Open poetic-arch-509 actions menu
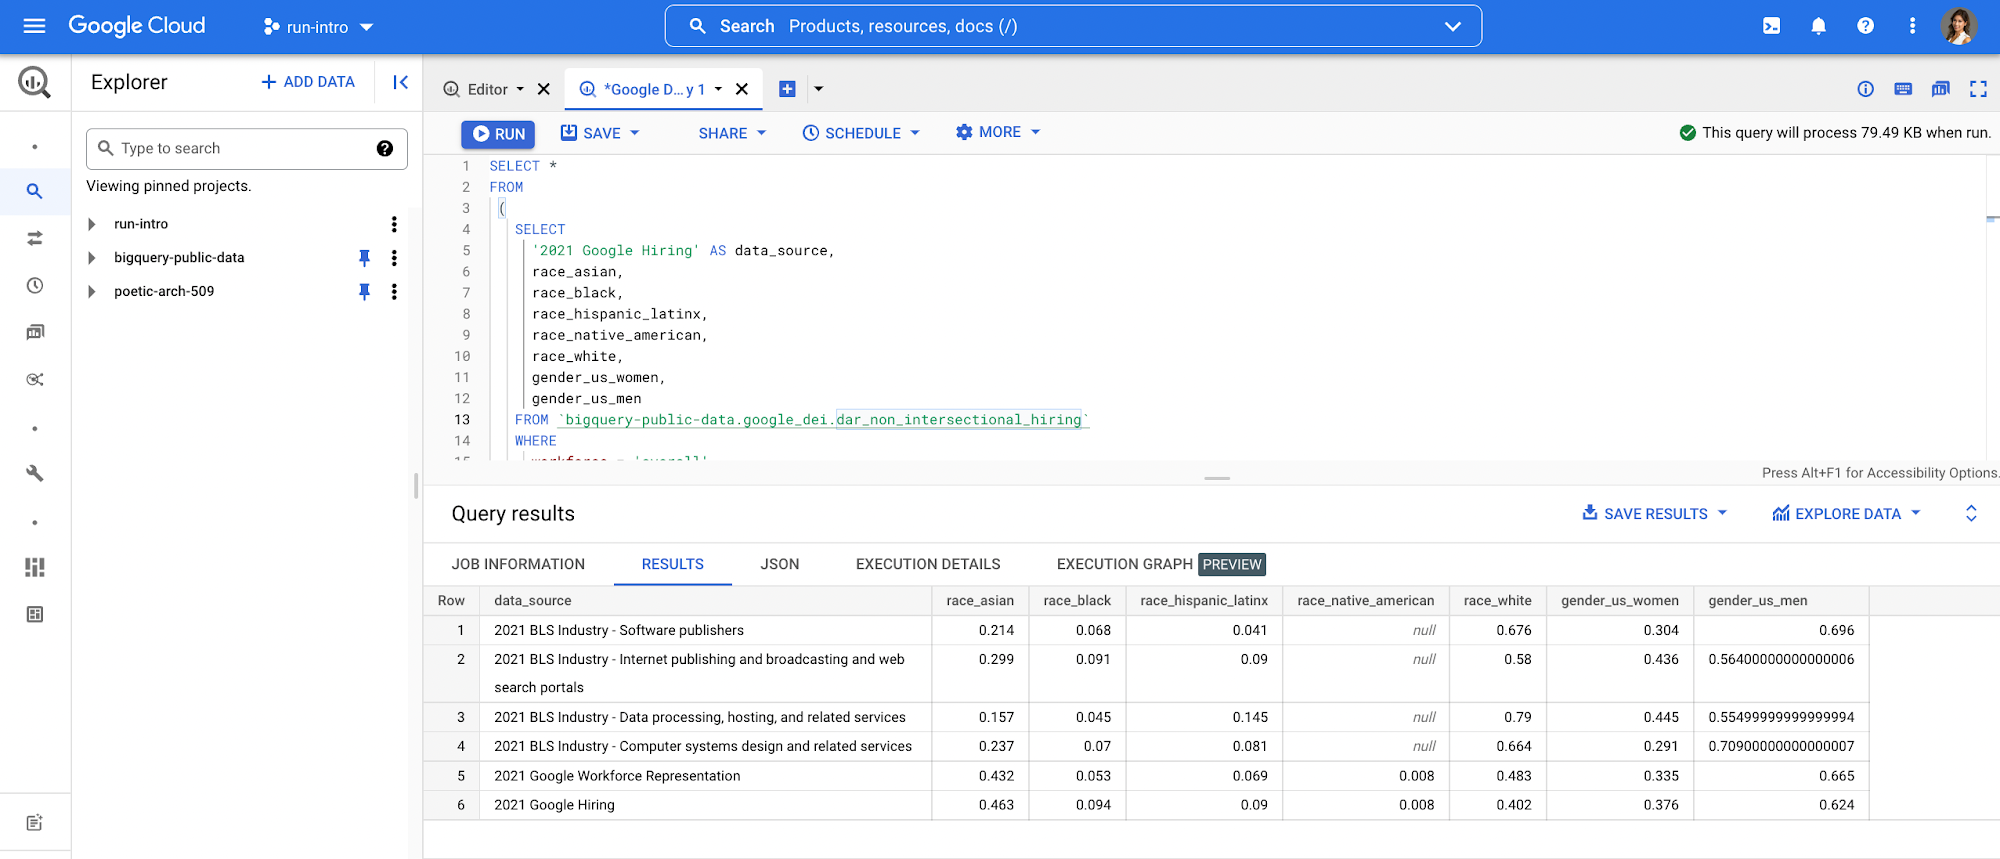Screen dimensions: 2000x859 [x=394, y=292]
